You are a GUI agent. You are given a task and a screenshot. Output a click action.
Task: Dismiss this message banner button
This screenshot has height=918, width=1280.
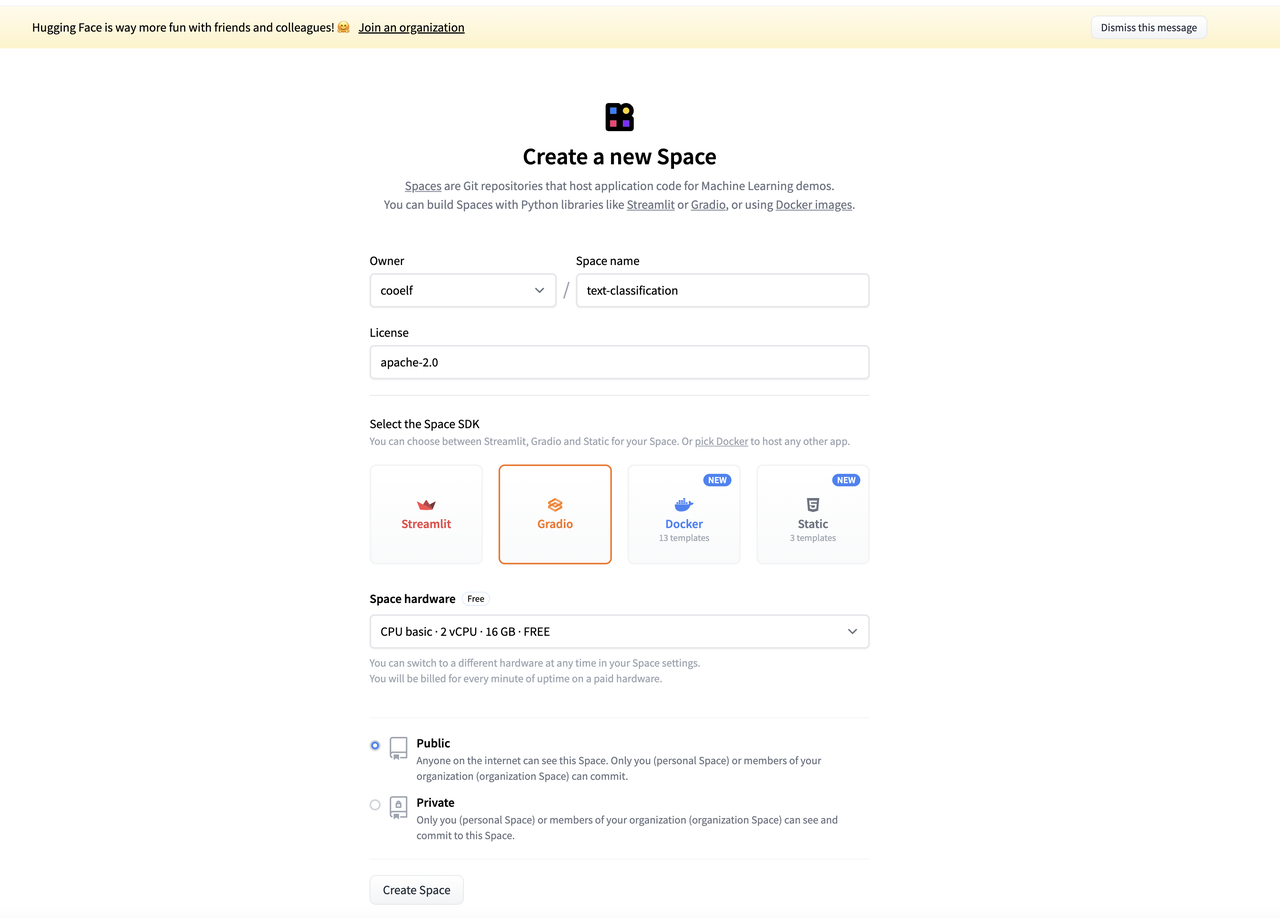click(1149, 27)
